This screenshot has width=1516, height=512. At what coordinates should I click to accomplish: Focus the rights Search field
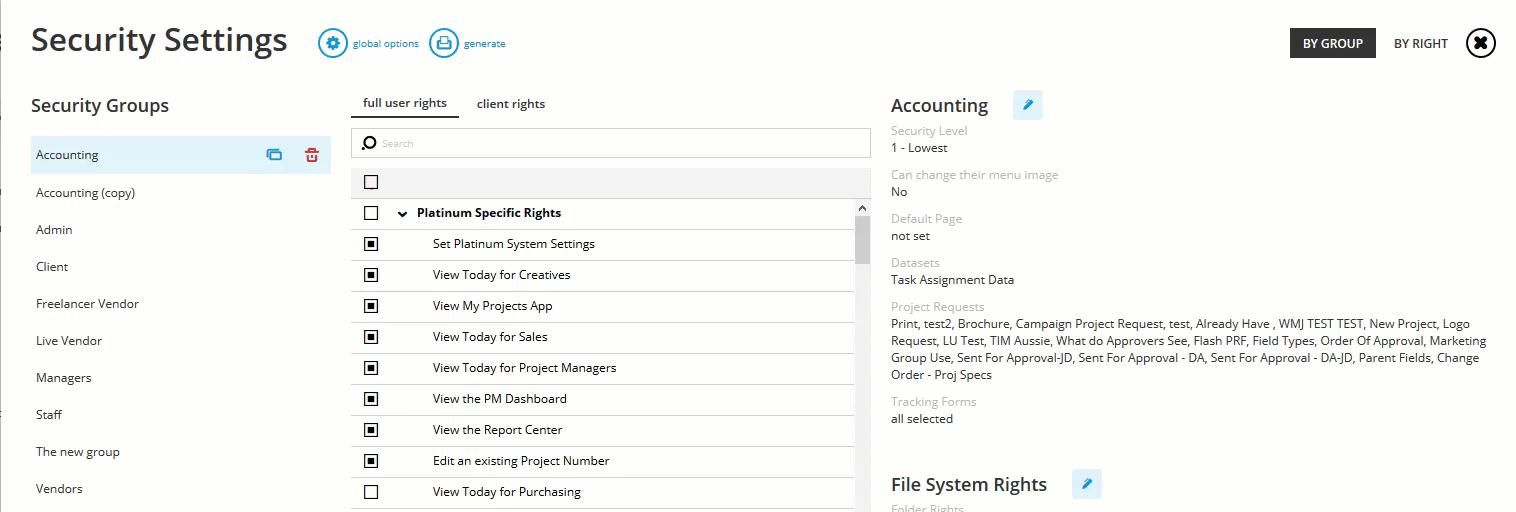(x=611, y=143)
